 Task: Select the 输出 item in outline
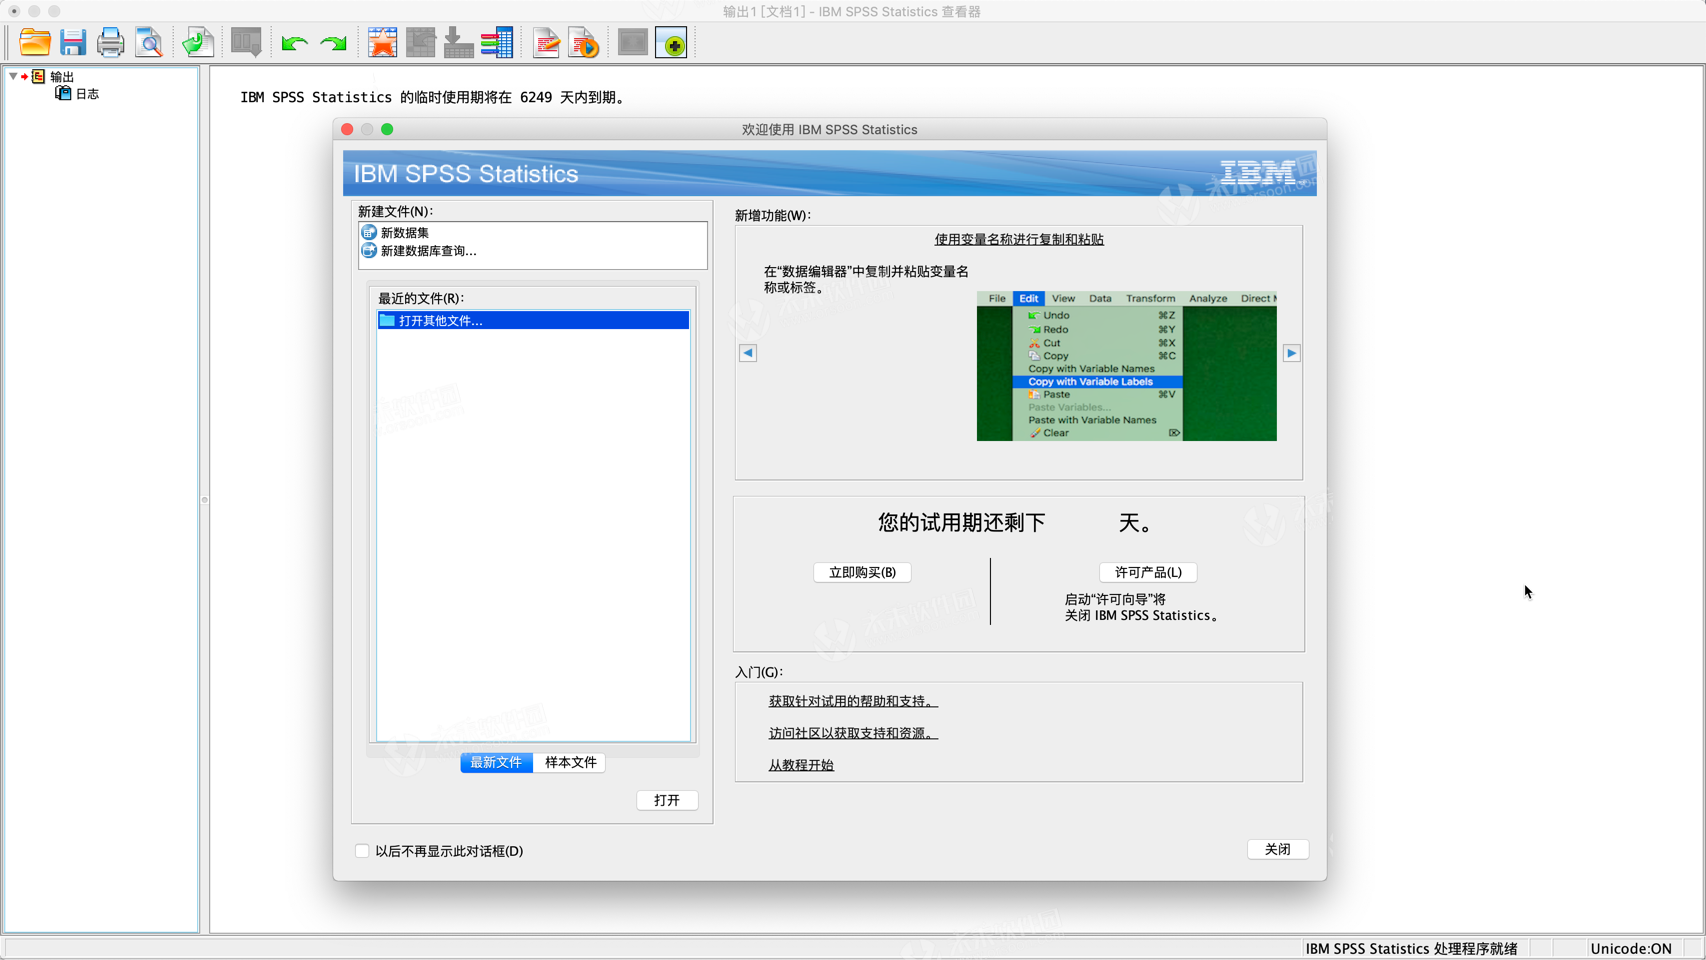(x=62, y=77)
